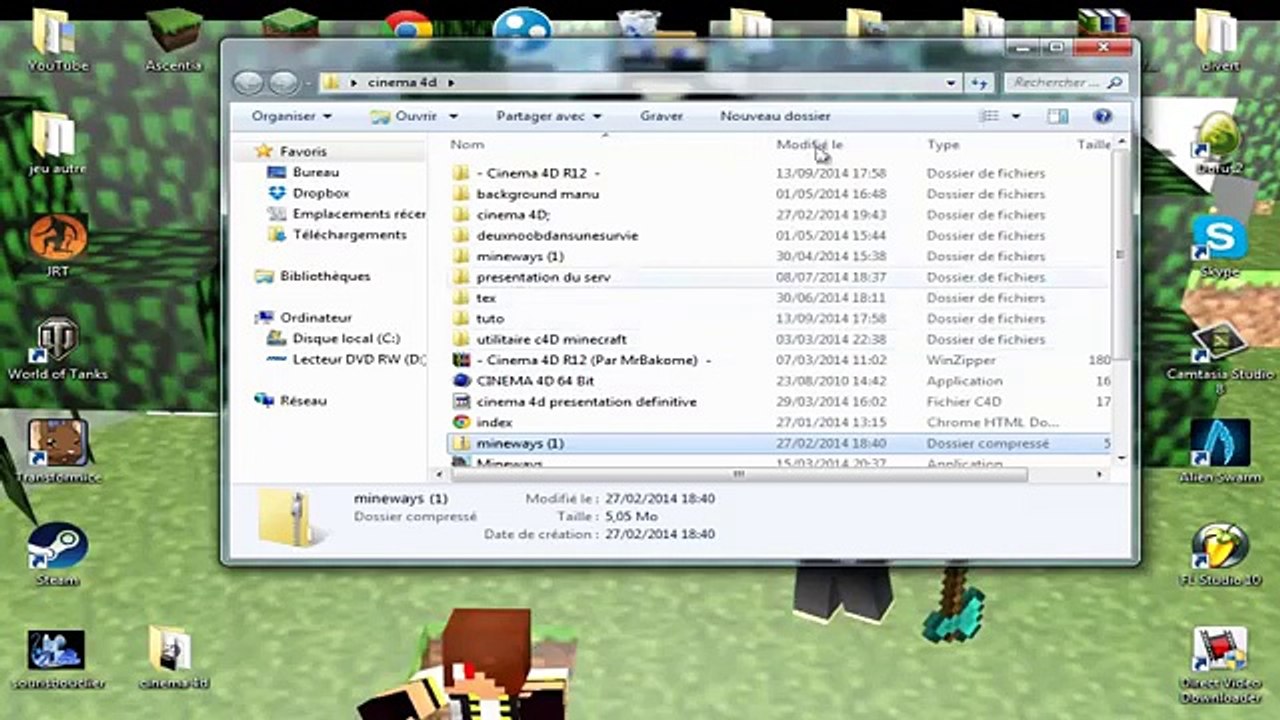Open the cinema 4d desktop folder
Screen dimensions: 1280x720
(x=174, y=659)
